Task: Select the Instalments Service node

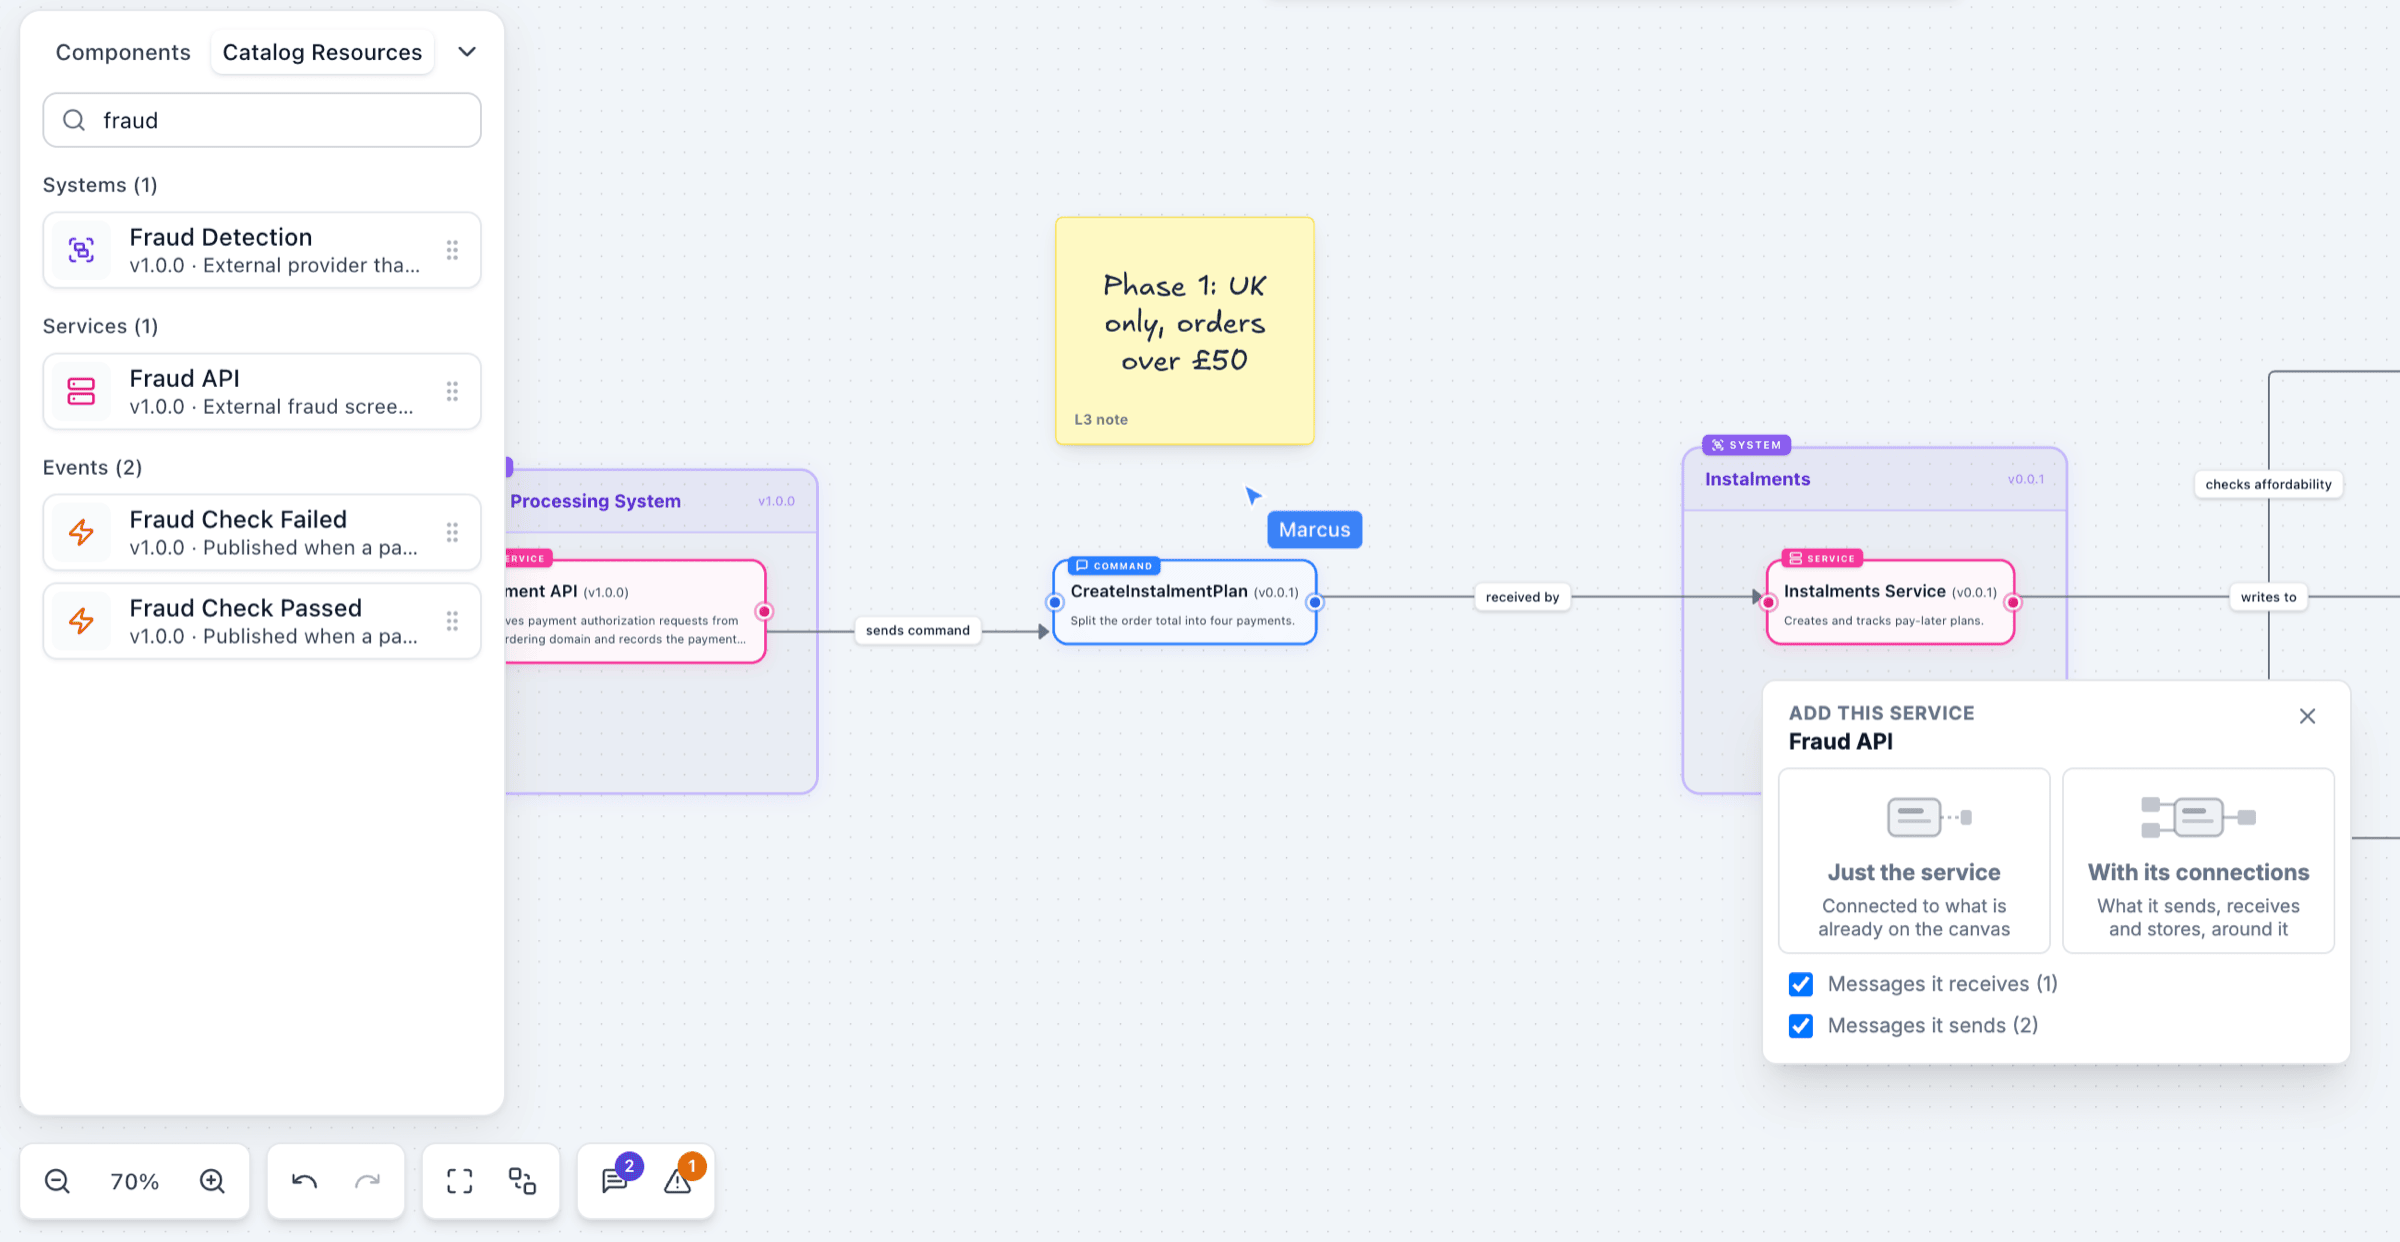Action: [x=1890, y=601]
